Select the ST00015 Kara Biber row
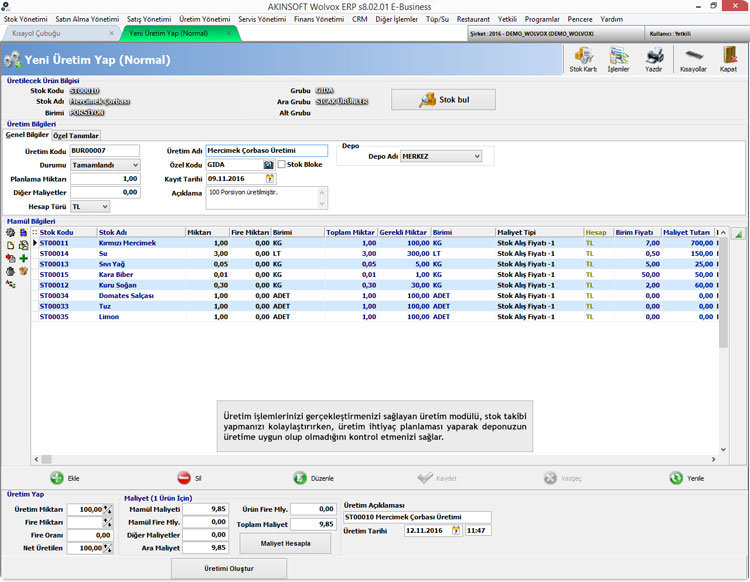The height and width of the screenshot is (582, 750). pyautogui.click(x=375, y=275)
